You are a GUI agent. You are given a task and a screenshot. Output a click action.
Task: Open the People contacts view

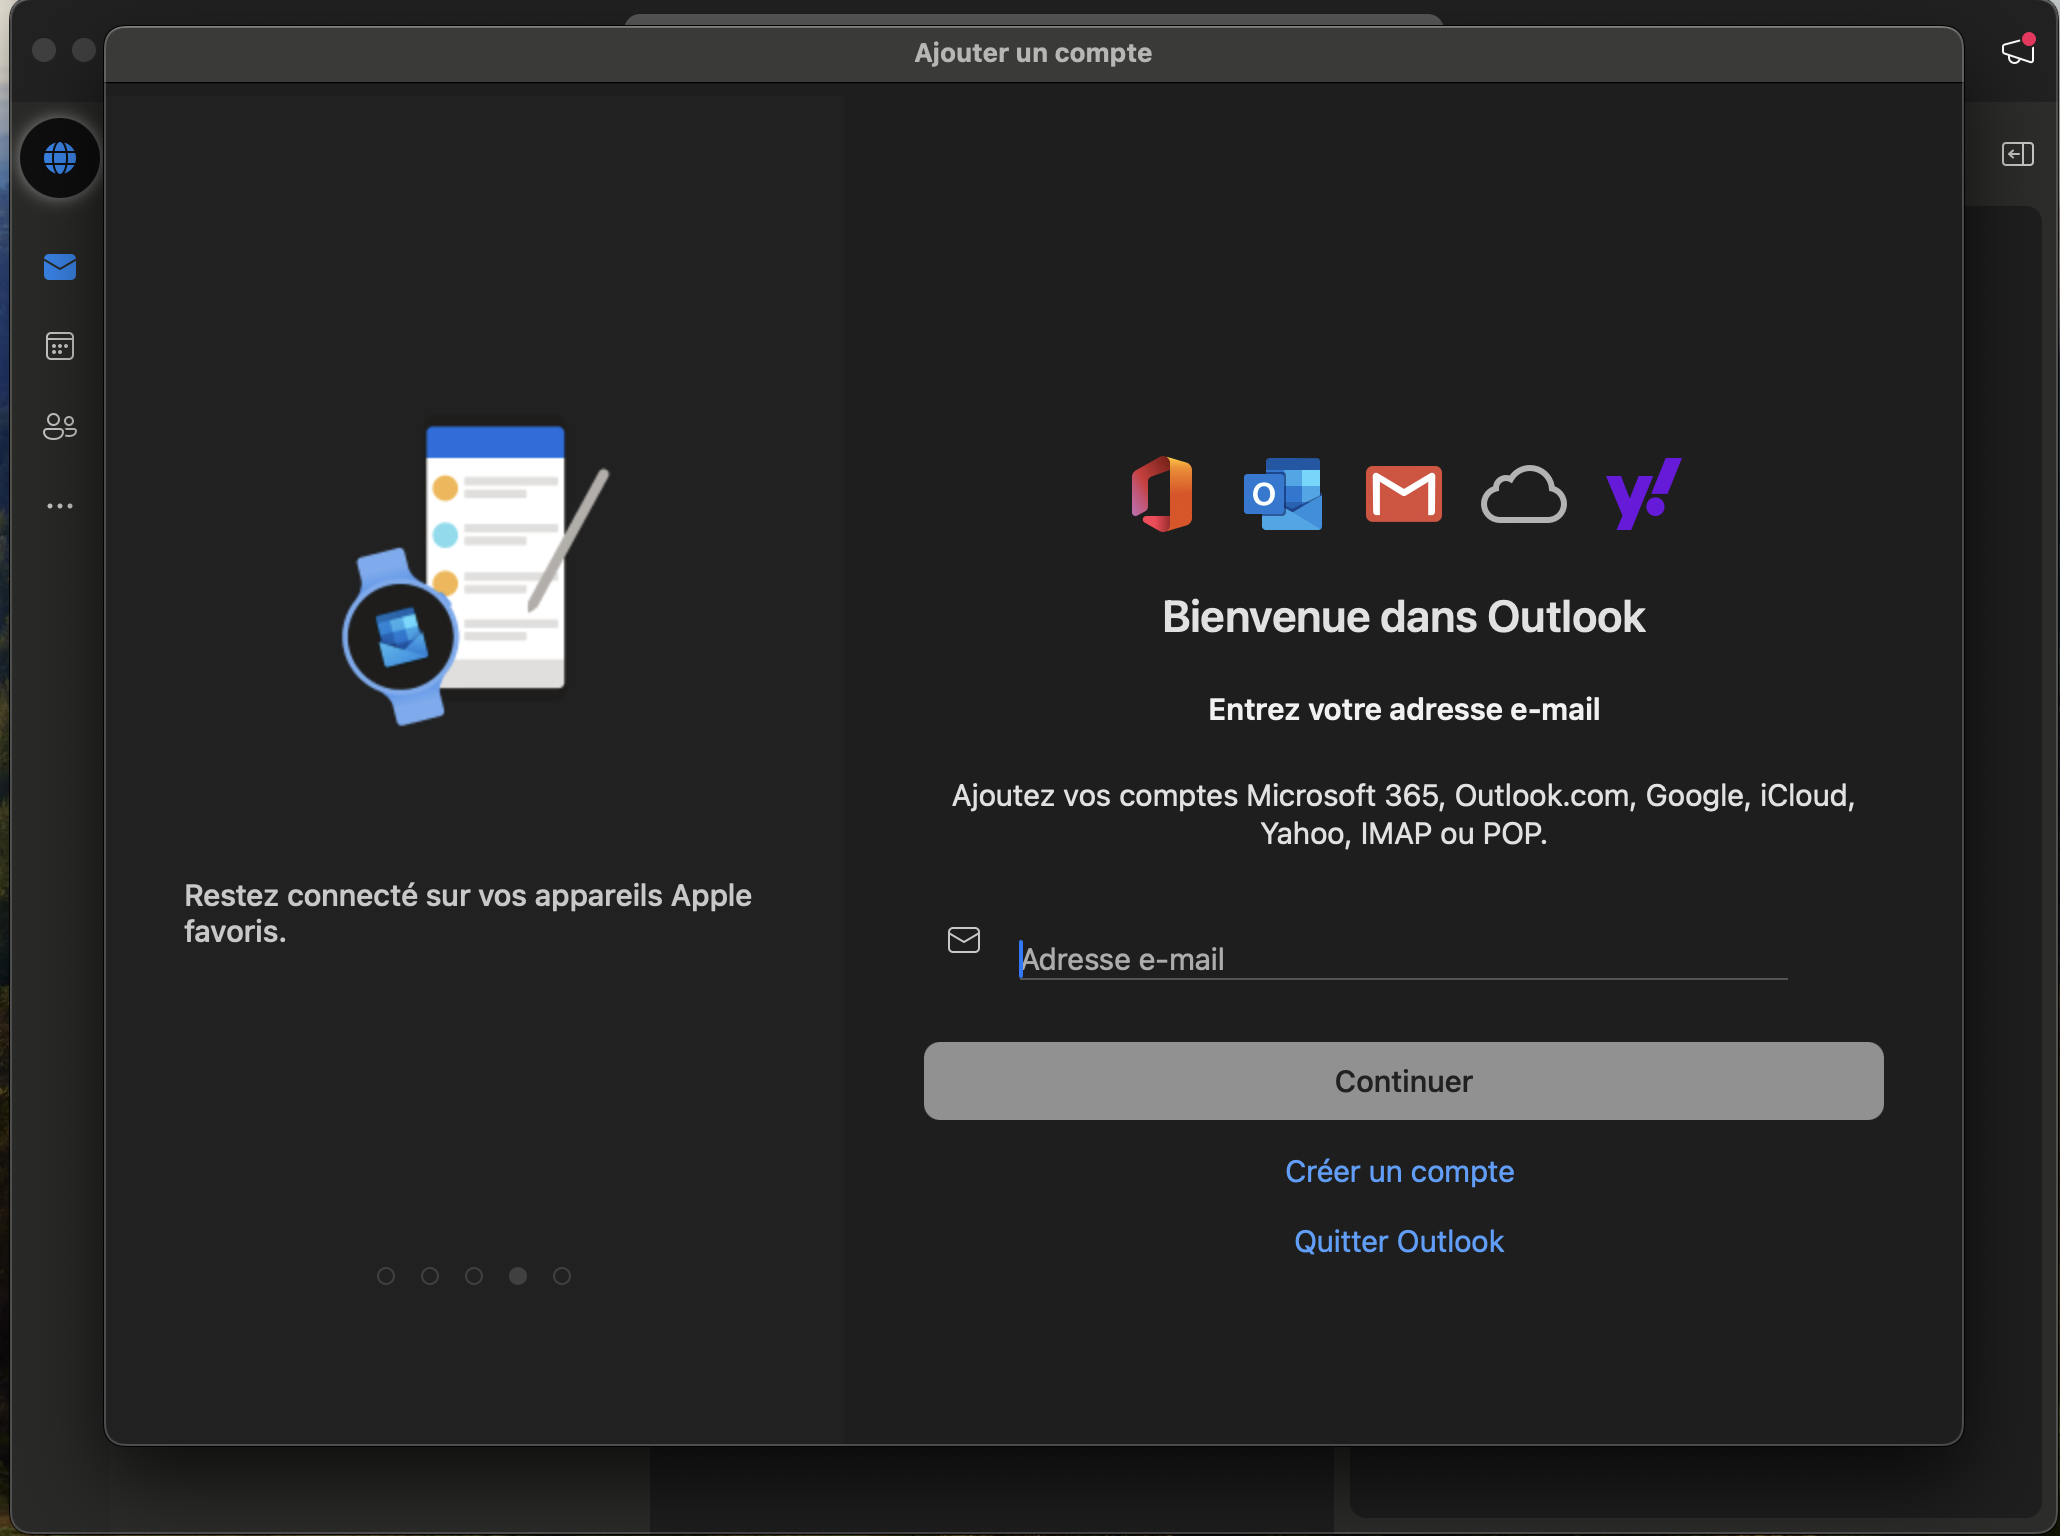click(60, 426)
